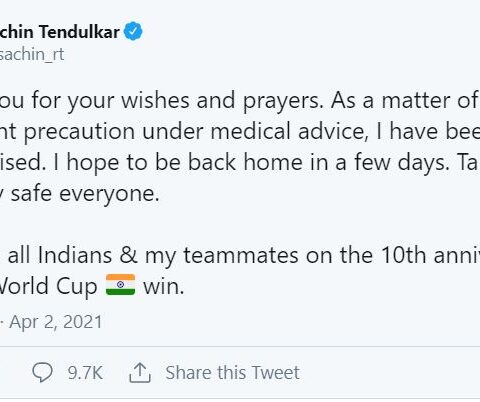Select the Share this Tweet label
The height and width of the screenshot is (402, 480).
(233, 372)
